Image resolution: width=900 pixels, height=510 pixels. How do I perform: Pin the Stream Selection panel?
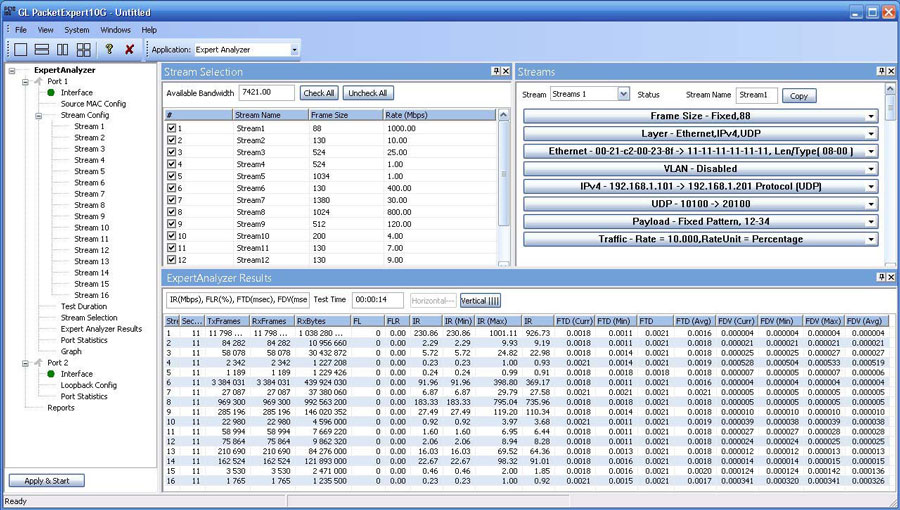pyautogui.click(x=496, y=71)
